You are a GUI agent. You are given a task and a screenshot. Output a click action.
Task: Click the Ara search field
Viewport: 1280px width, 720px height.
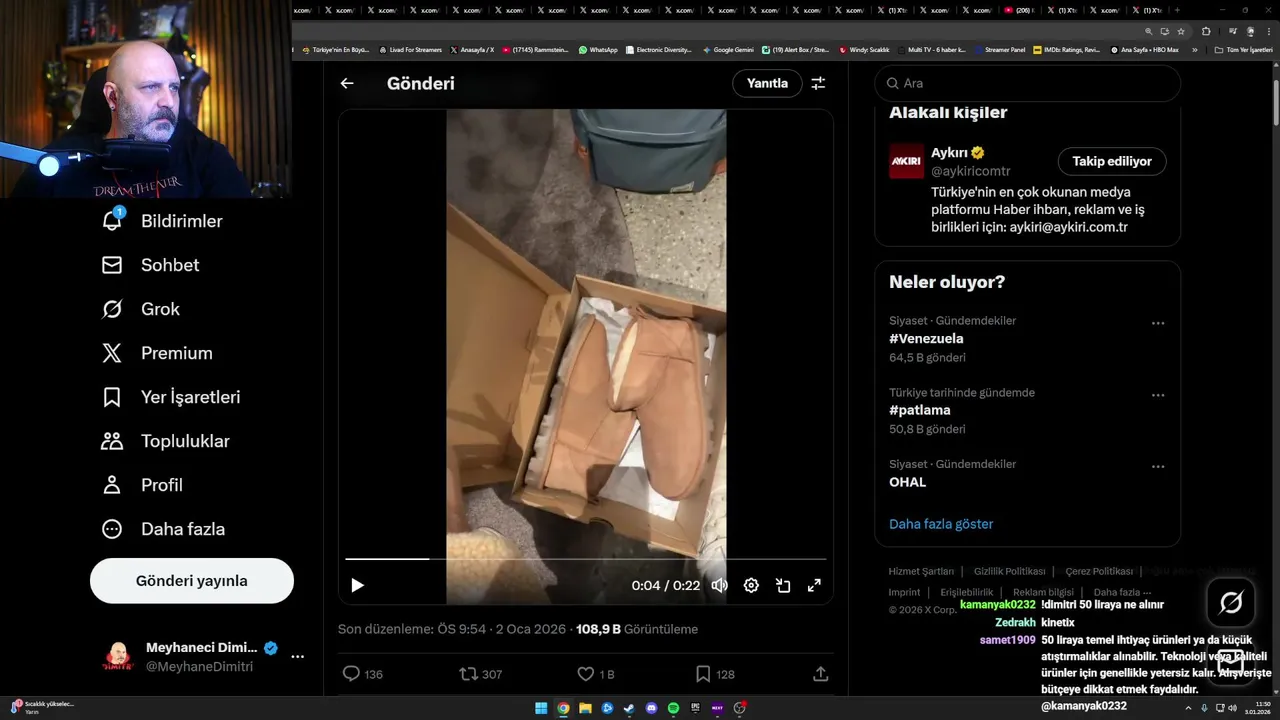[x=1027, y=84]
